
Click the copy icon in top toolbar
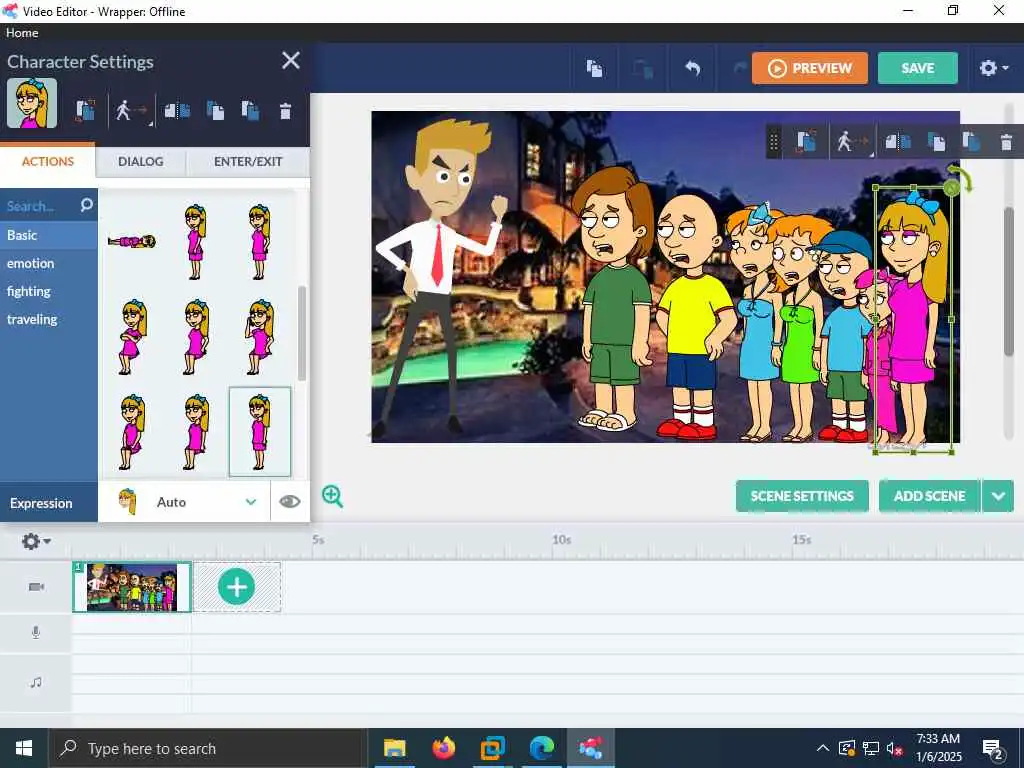tap(594, 68)
